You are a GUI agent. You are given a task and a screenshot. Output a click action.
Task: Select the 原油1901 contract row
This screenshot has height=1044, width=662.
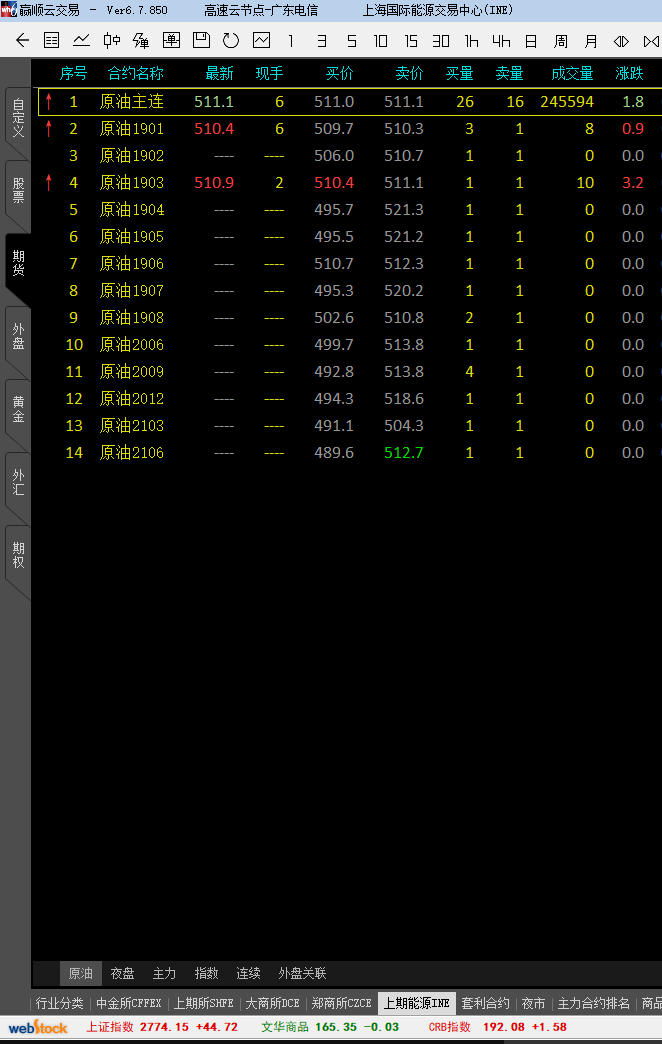350,129
